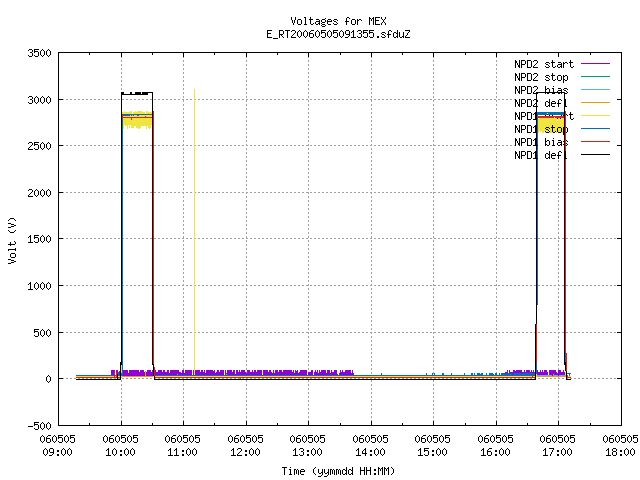Viewport: 640px width, 480px height.
Task: Click the 1000 y-axis tick label
Action: pyautogui.click(x=39, y=286)
